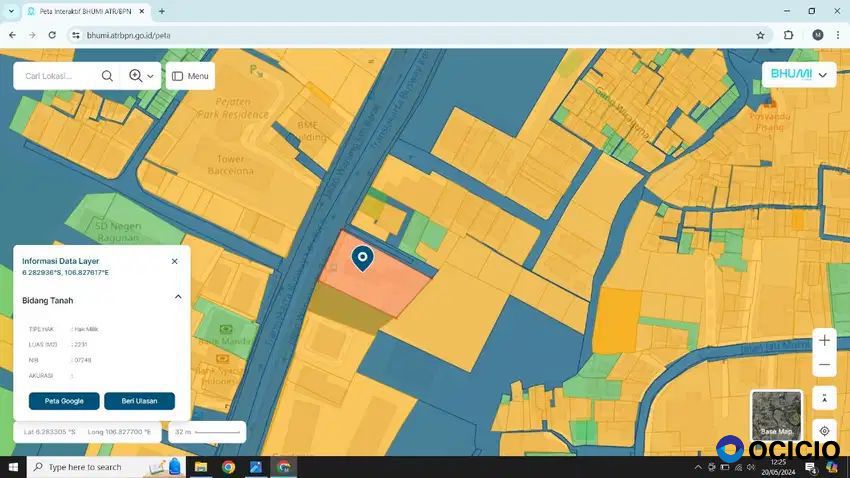Viewport: 850px width, 478px height.
Task: Reset map orientation with compass button
Action: tap(824, 399)
